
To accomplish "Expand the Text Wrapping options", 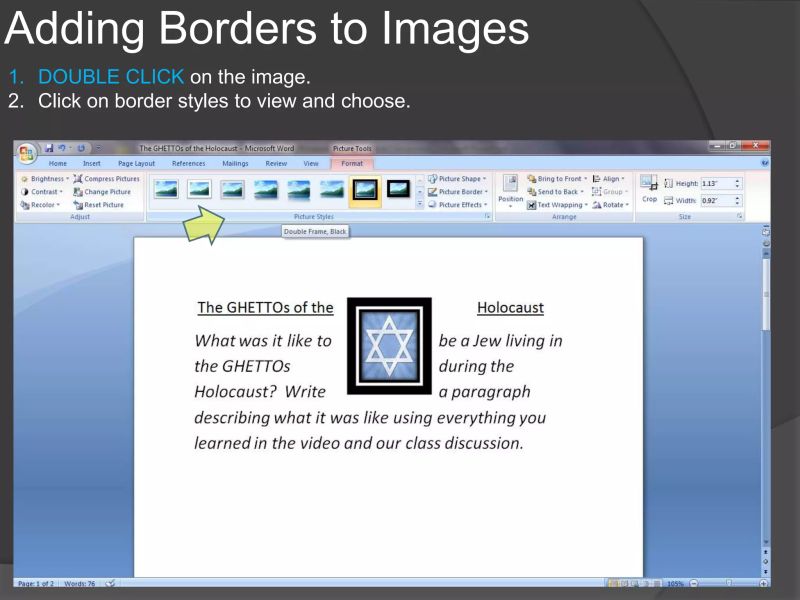I will coord(559,204).
